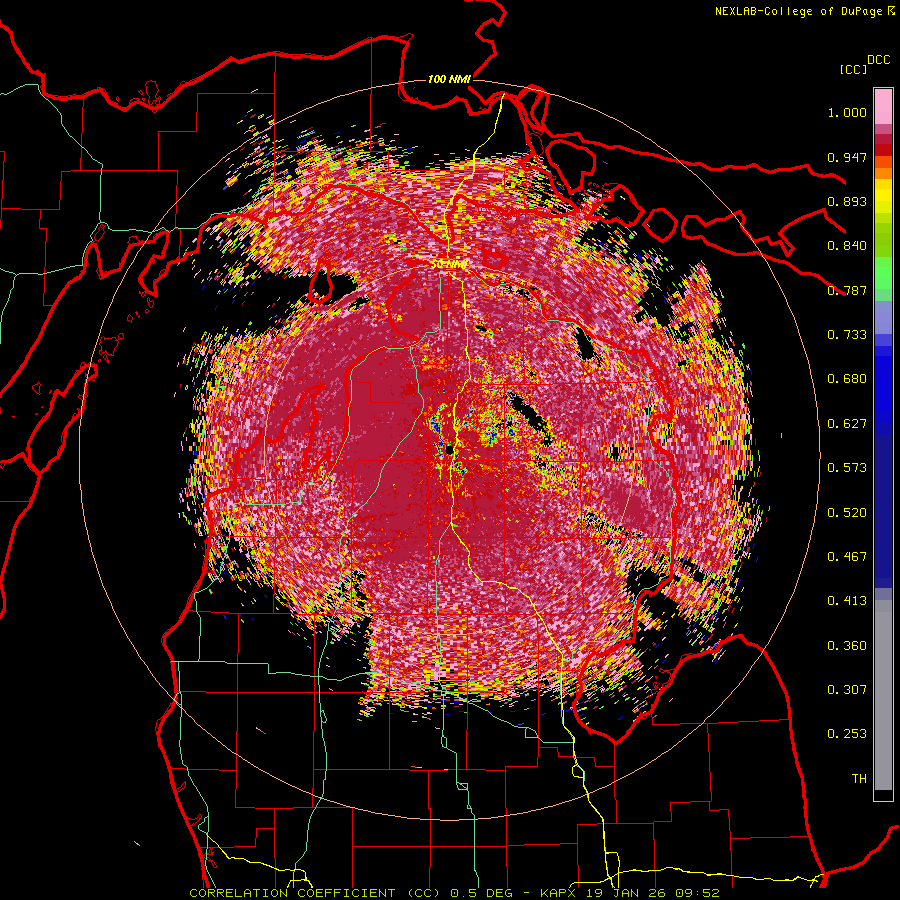This screenshot has height=900, width=900.
Task: Click the 0.947 scale value
Action: click(x=847, y=157)
